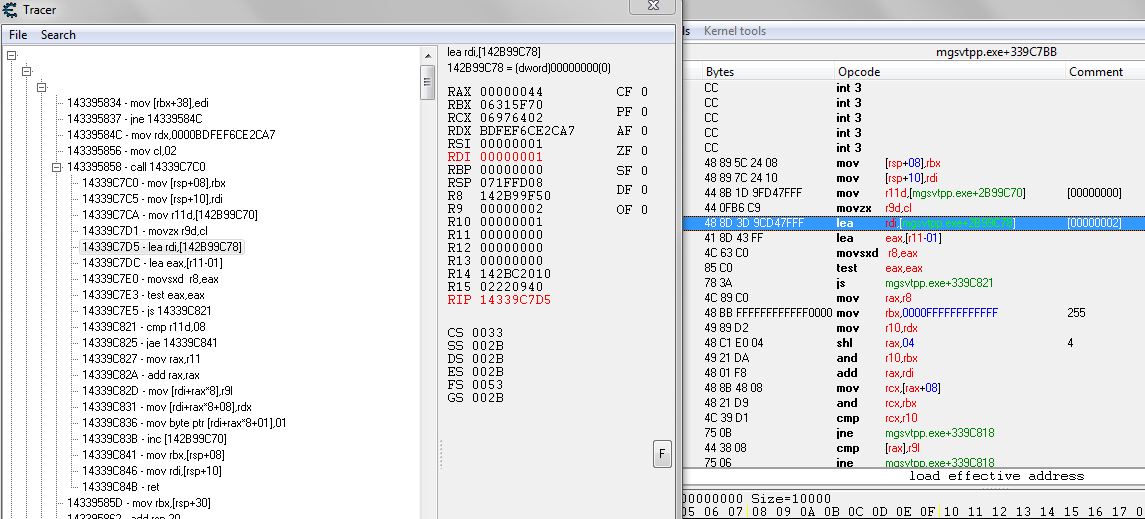Click the Tracer gear icon in title bar
The height and width of the screenshot is (519, 1145).
10,10
